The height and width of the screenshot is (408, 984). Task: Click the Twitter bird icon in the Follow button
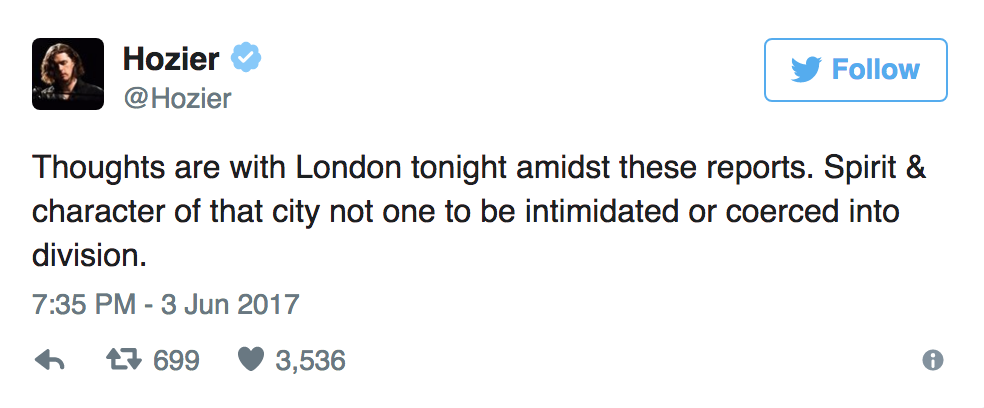(806, 70)
